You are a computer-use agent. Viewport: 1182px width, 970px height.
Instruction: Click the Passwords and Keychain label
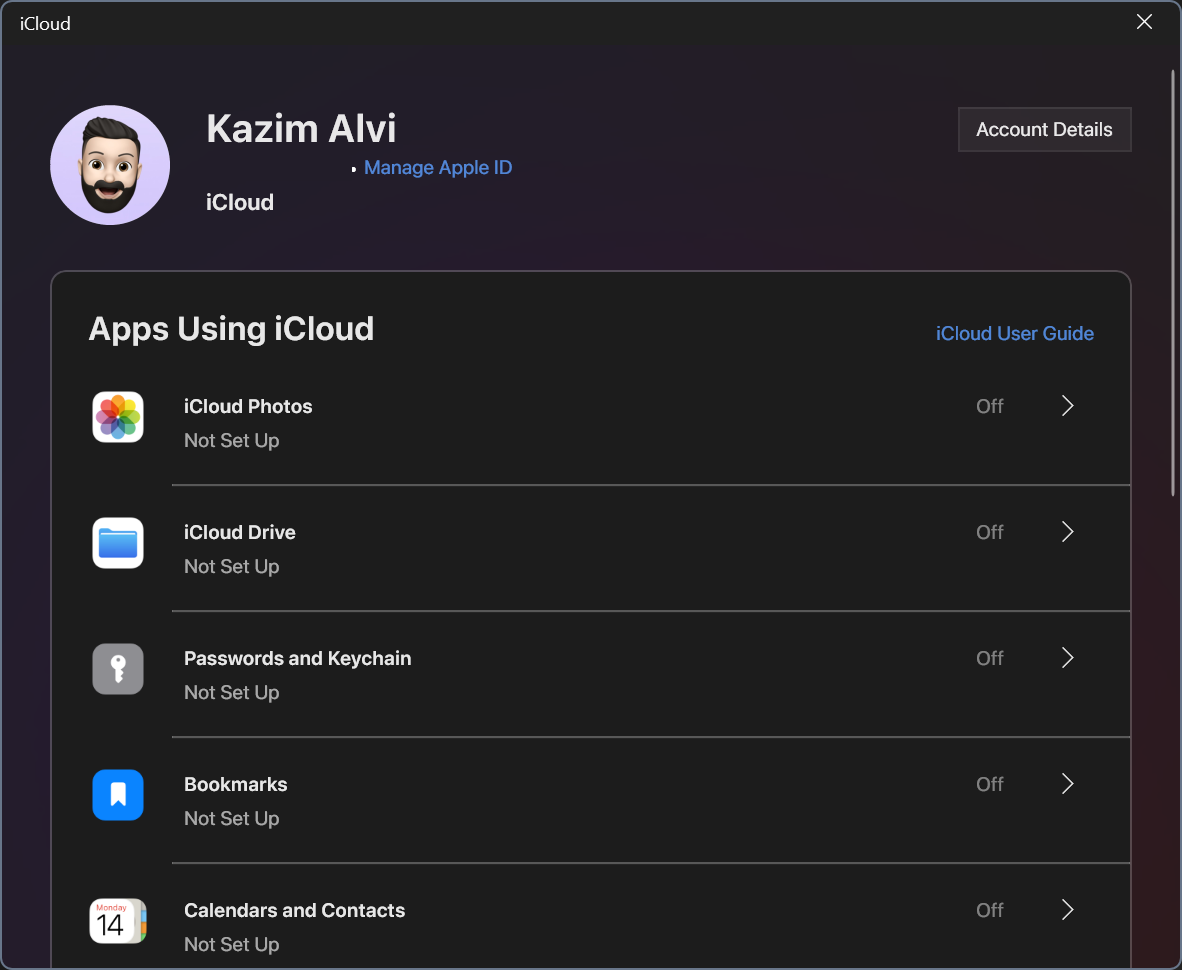(298, 658)
